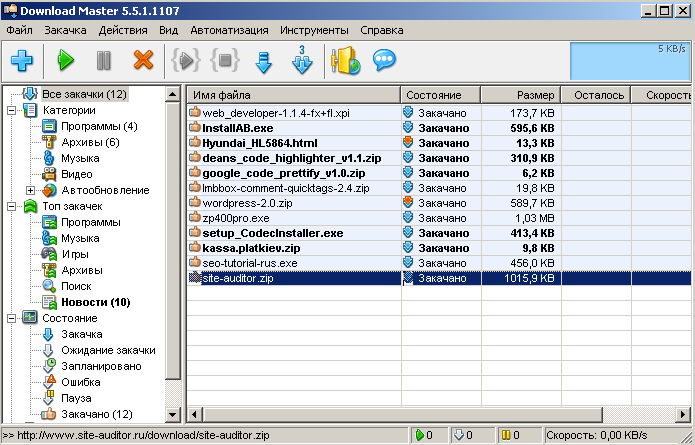Image resolution: width=695 pixels, height=445 pixels.
Task: Select google_code_prettify_v1.0.zip row
Action: [439, 173]
